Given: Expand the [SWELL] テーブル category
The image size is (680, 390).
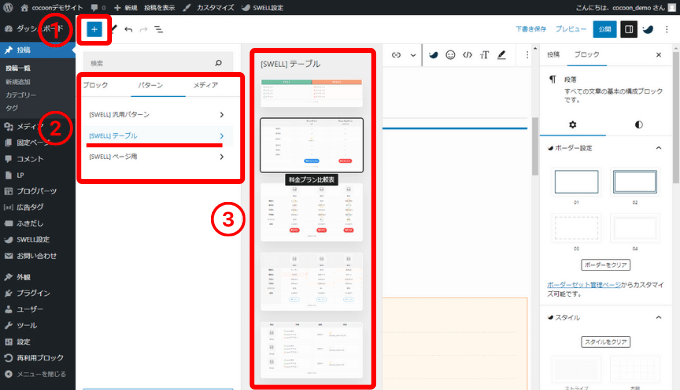Looking at the screenshot, I should click(158, 136).
